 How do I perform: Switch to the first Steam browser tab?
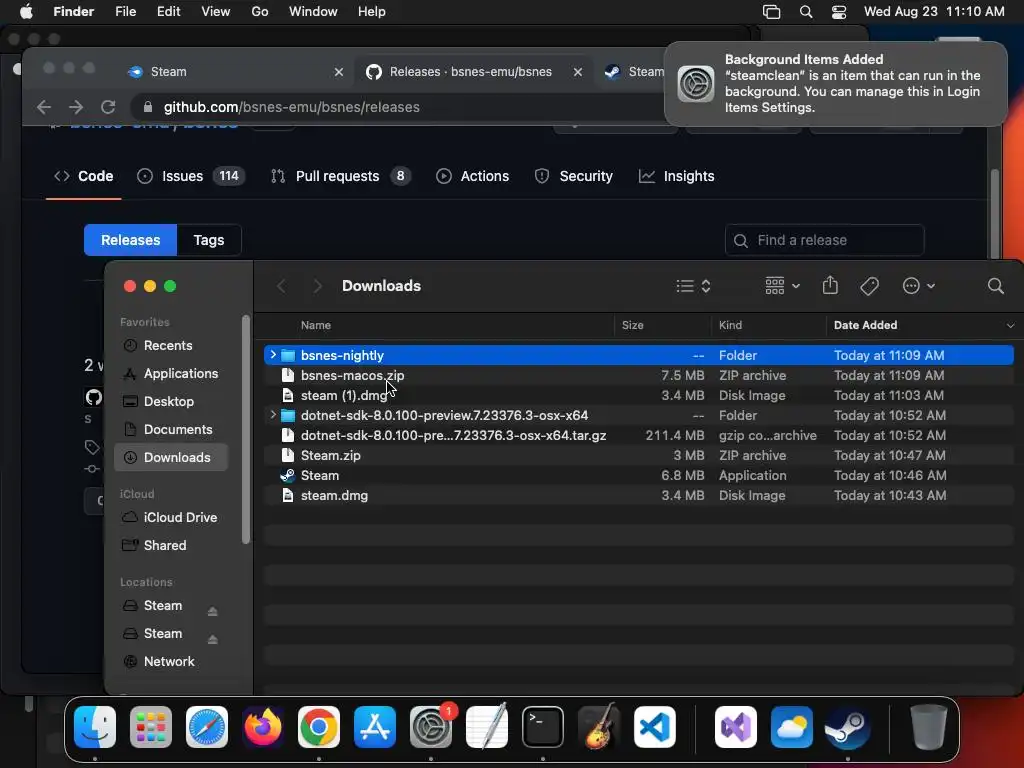pos(235,72)
